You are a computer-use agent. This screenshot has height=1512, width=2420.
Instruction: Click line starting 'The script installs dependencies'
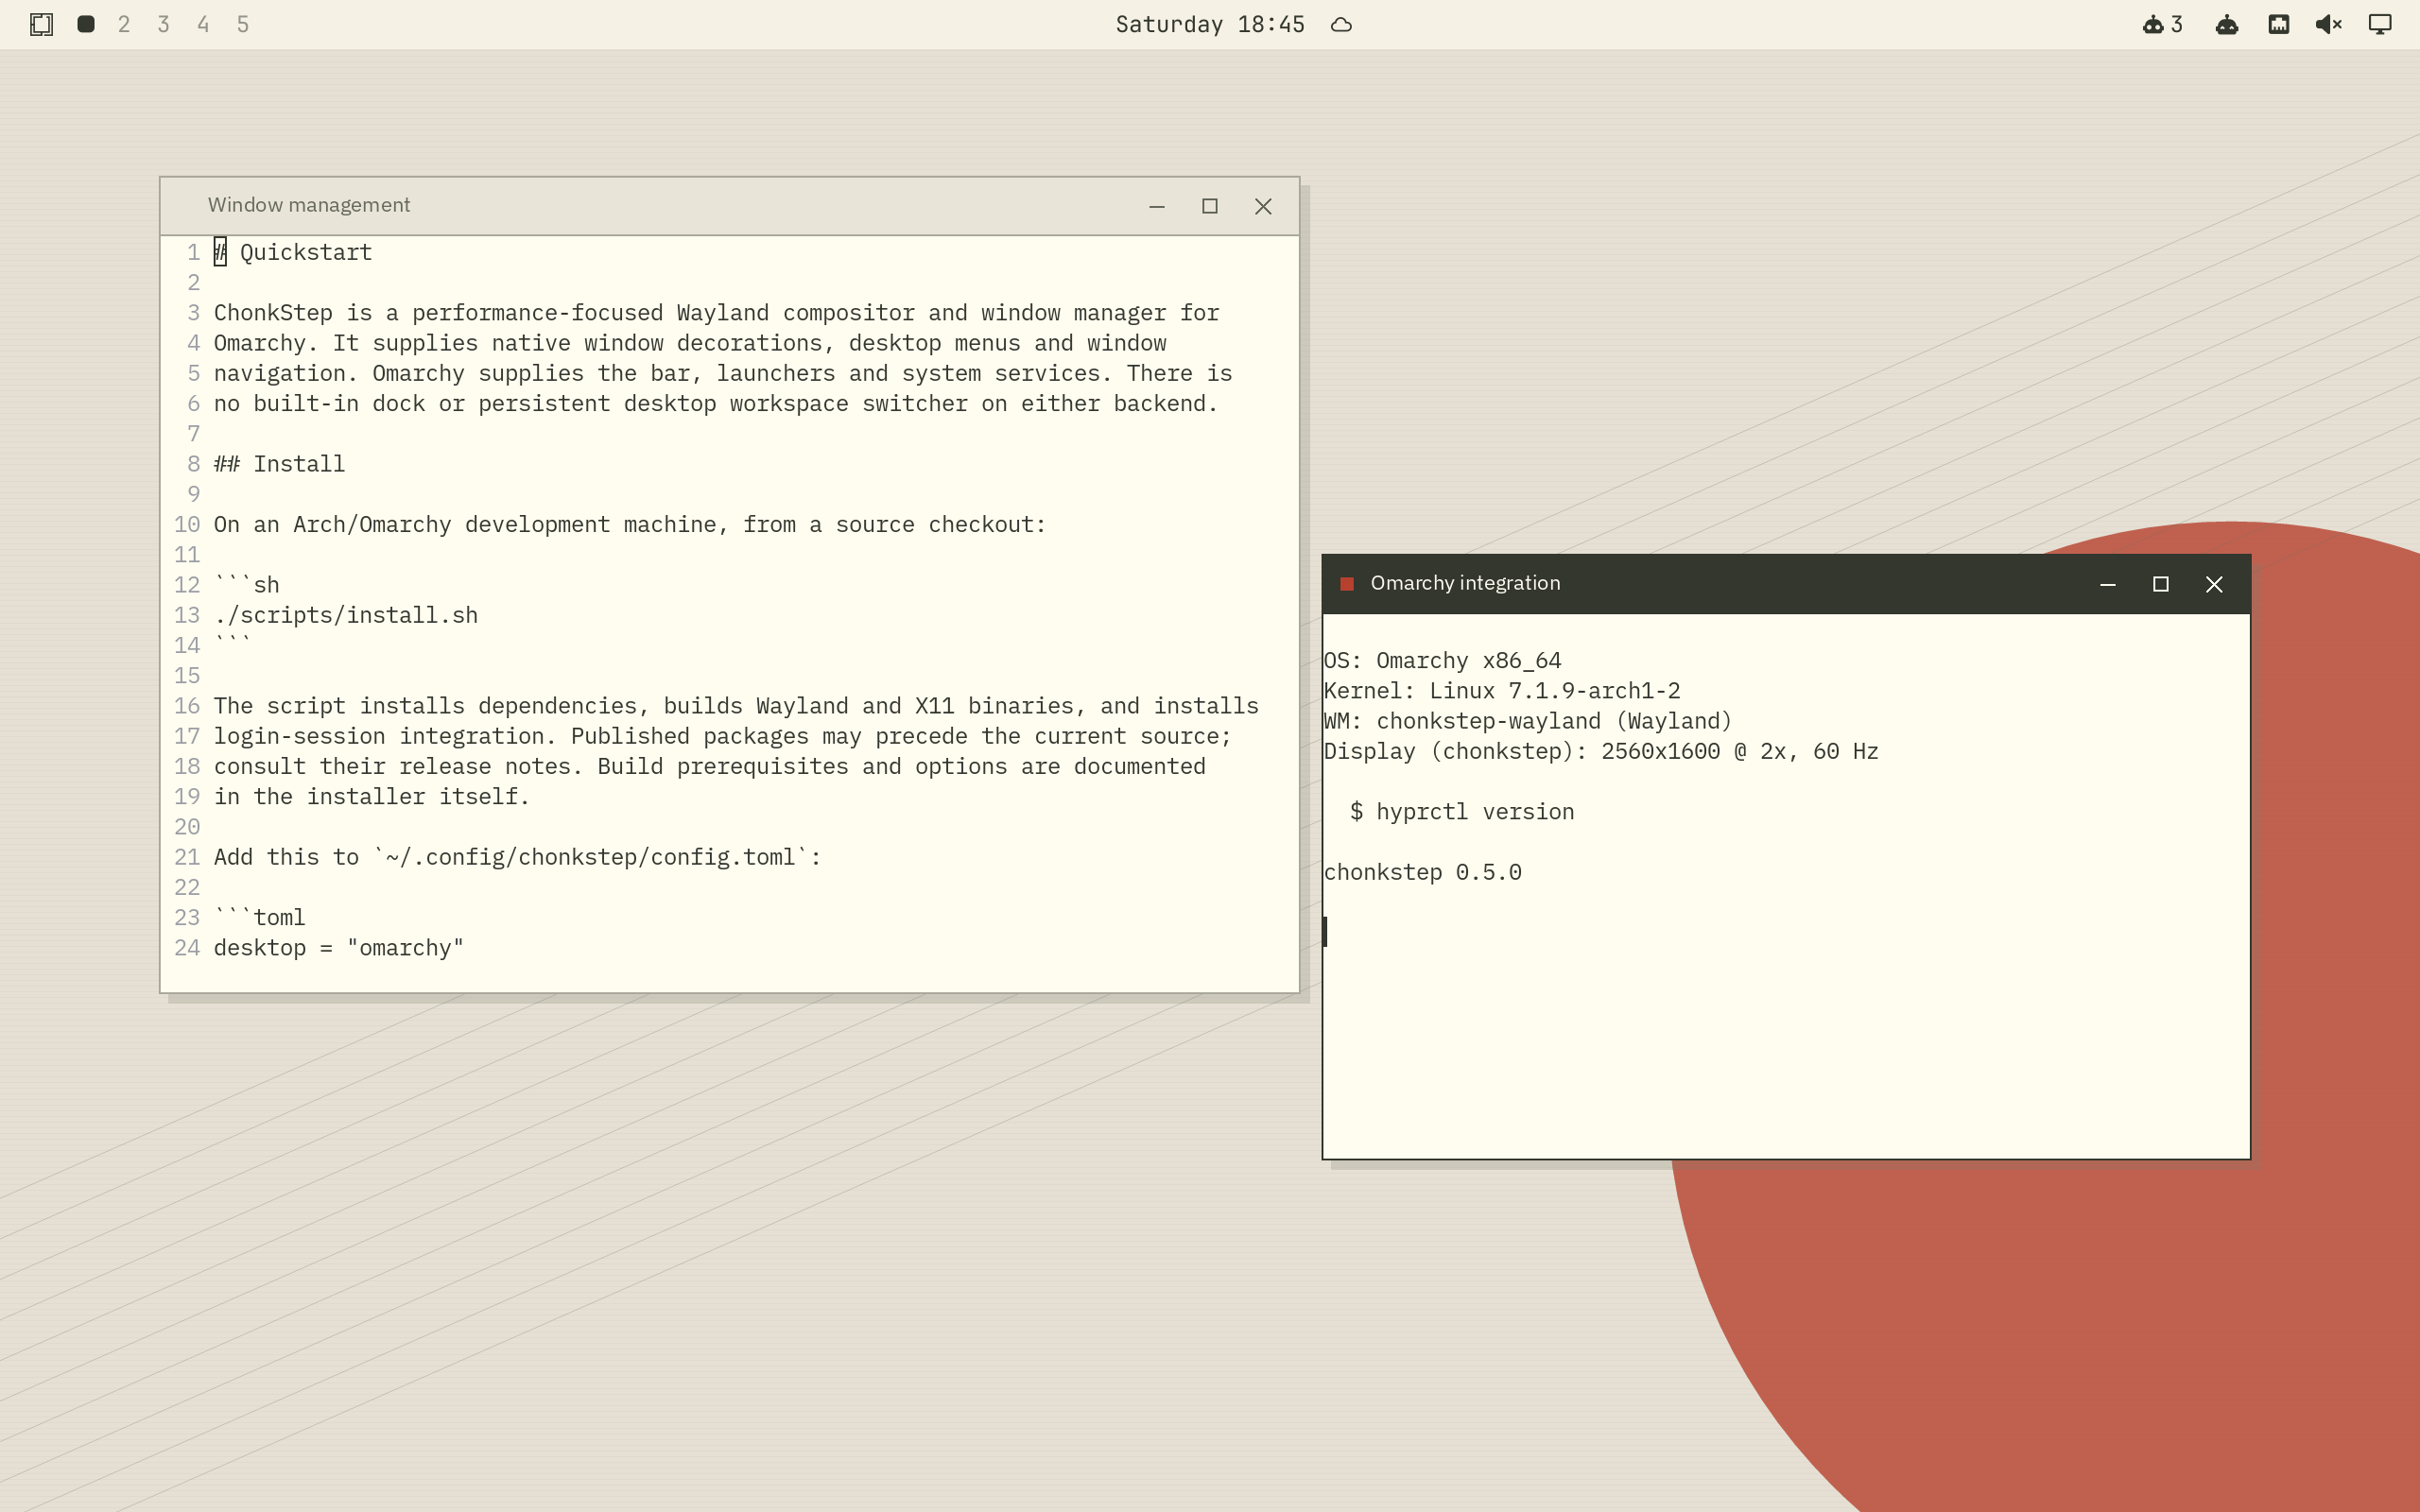click(x=736, y=706)
